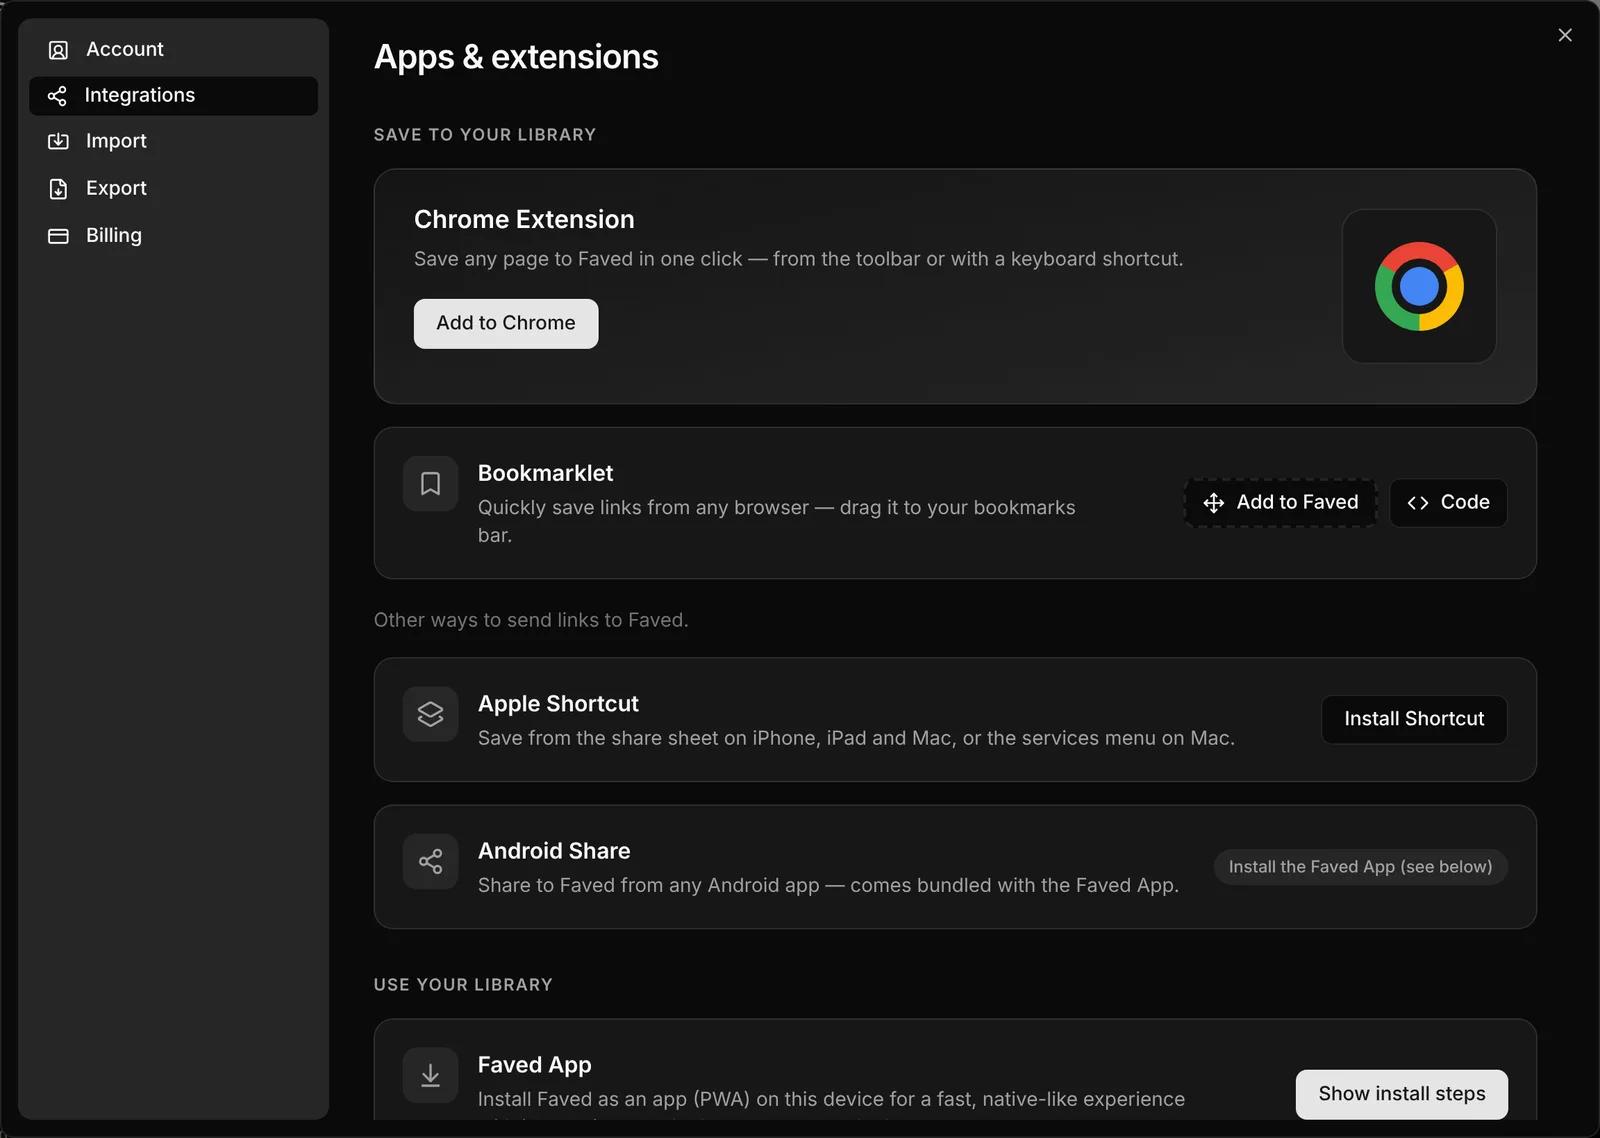Select Integrations in the sidebar
This screenshot has width=1600, height=1138.
pyautogui.click(x=173, y=96)
